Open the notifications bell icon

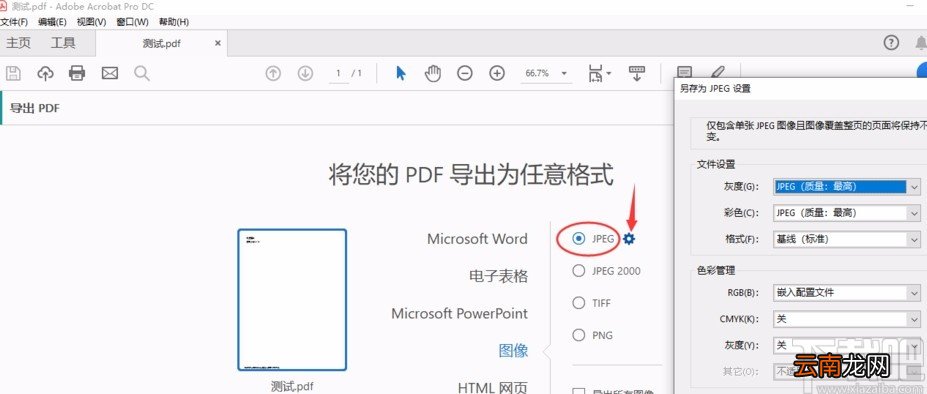tap(921, 43)
